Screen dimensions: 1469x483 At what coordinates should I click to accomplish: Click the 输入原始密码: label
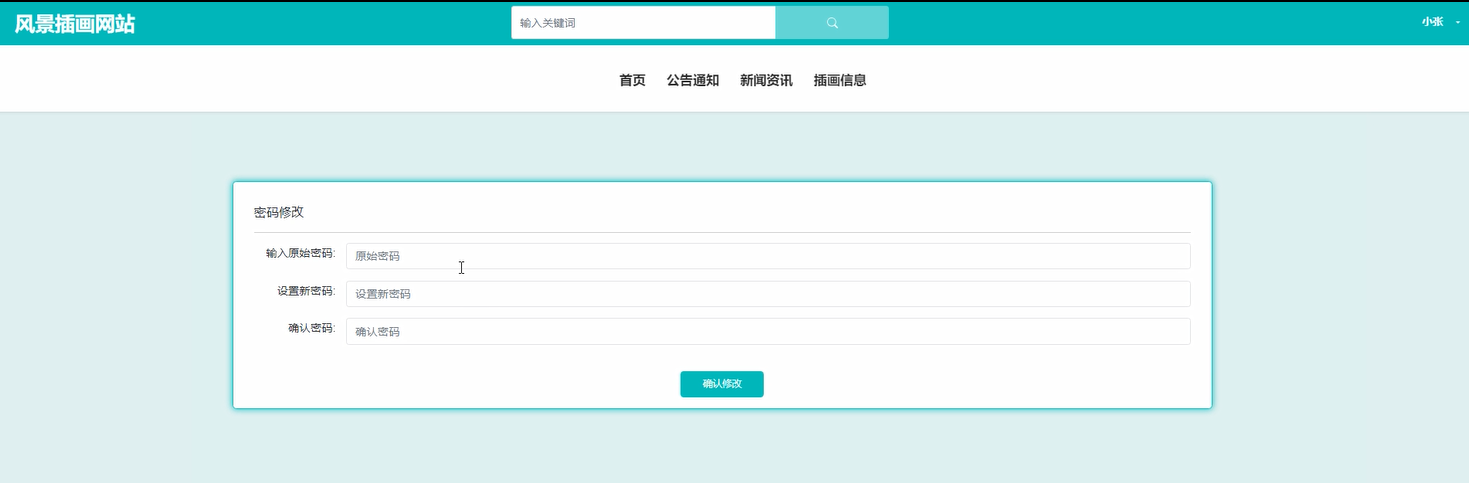pyautogui.click(x=300, y=254)
